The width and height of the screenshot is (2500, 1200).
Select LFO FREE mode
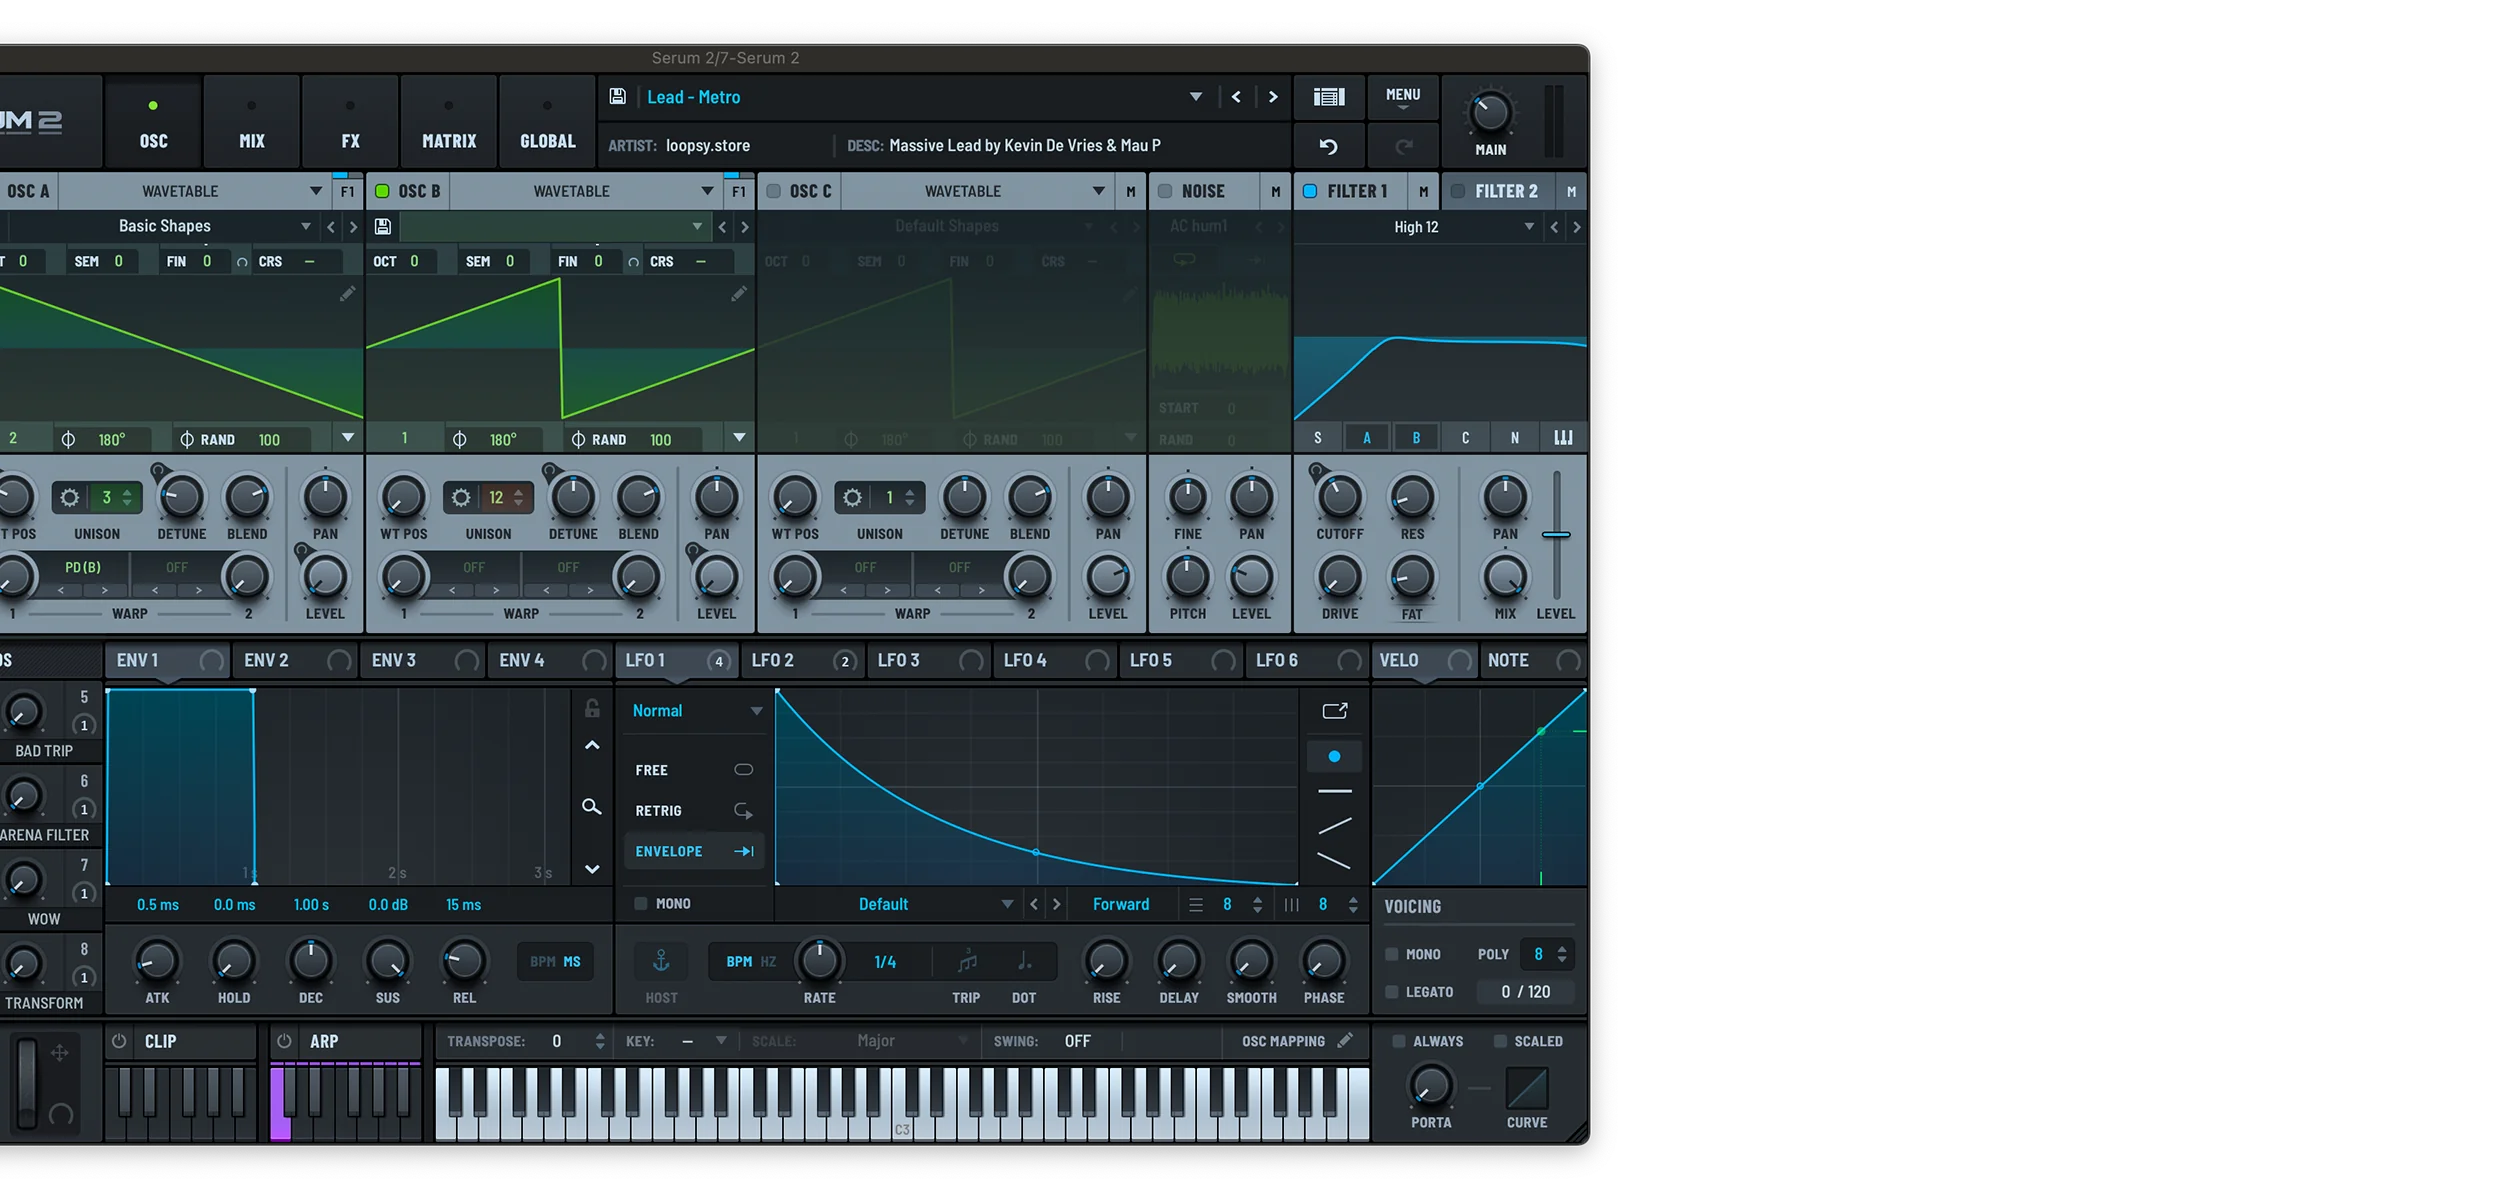[x=694, y=770]
